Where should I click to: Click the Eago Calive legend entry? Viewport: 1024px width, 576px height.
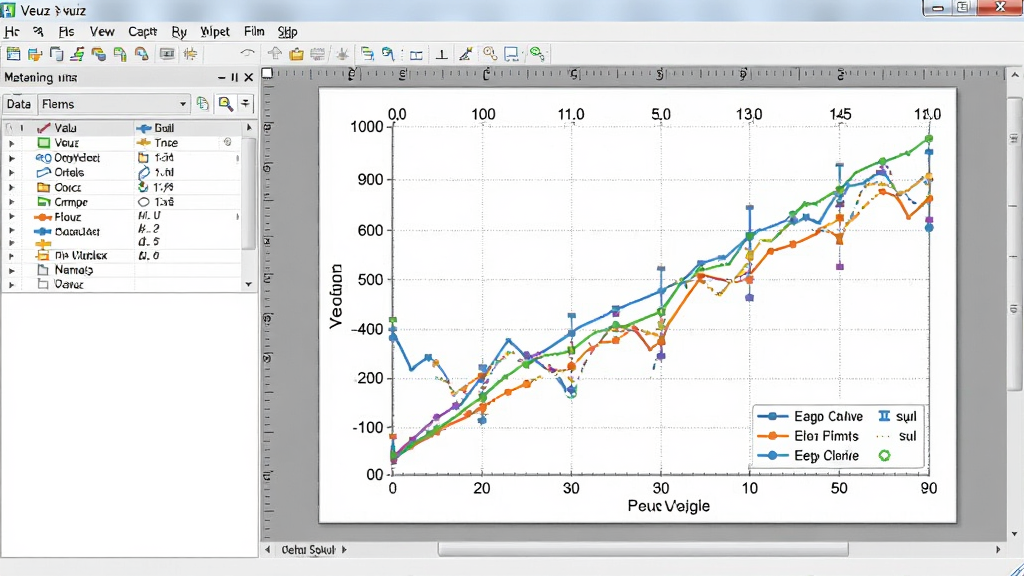tap(811, 416)
